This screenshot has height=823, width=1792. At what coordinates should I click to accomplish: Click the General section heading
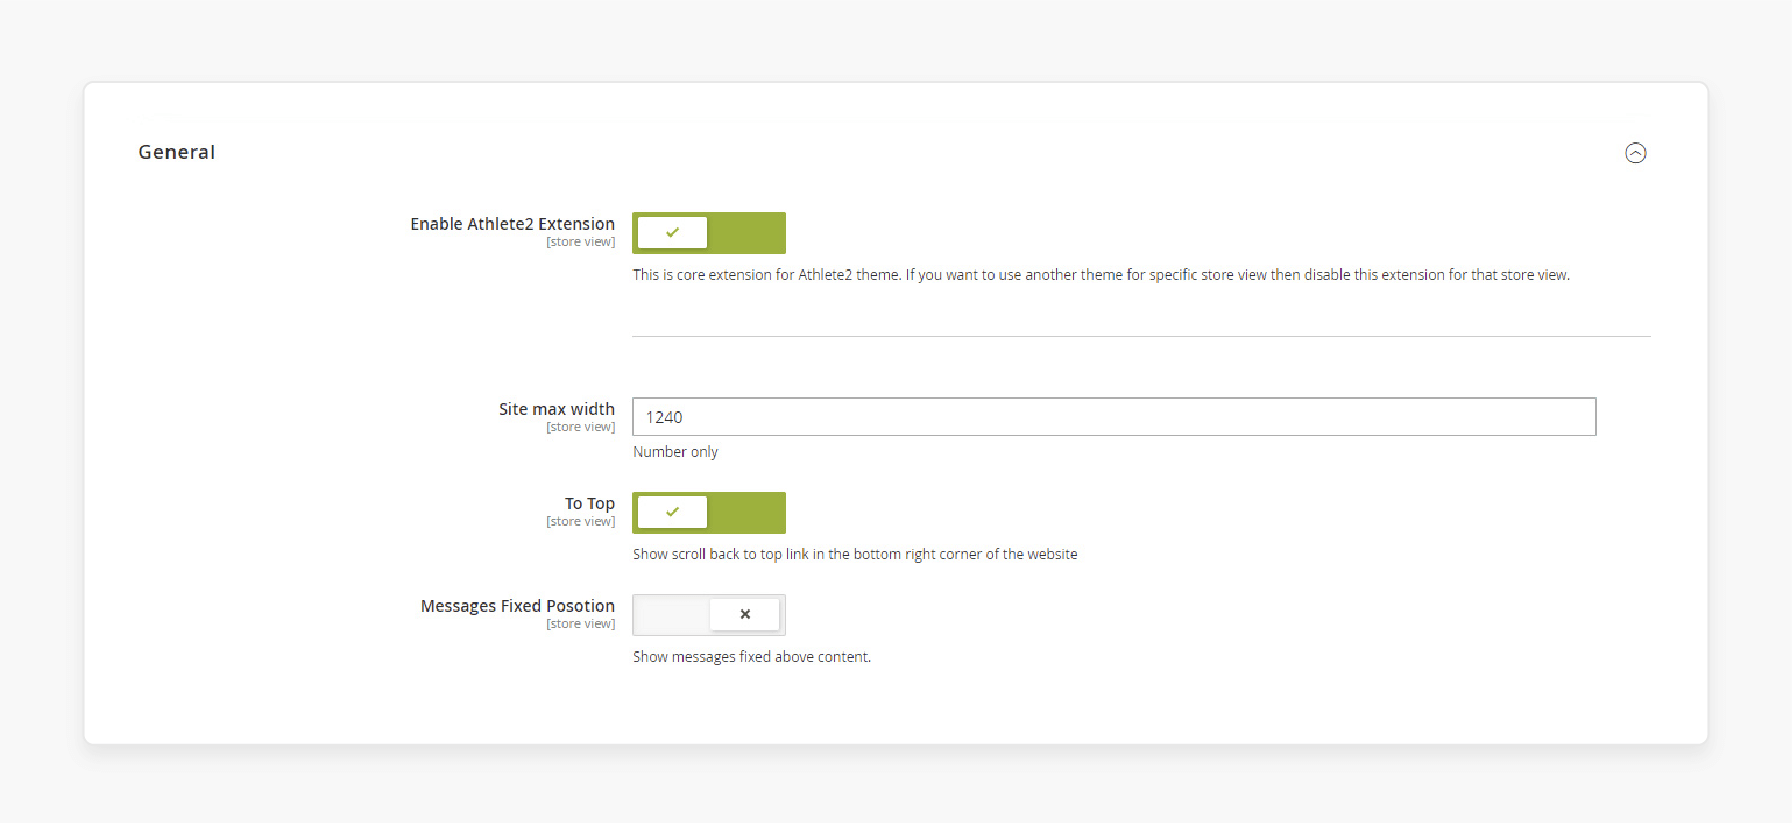[x=177, y=152]
